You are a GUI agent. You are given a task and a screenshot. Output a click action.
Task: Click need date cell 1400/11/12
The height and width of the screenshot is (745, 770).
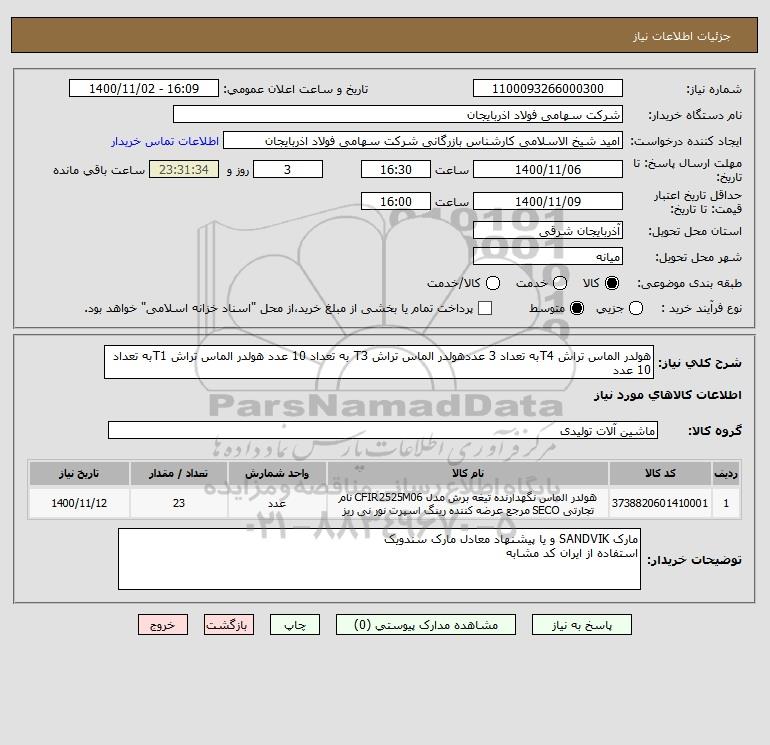(79, 503)
